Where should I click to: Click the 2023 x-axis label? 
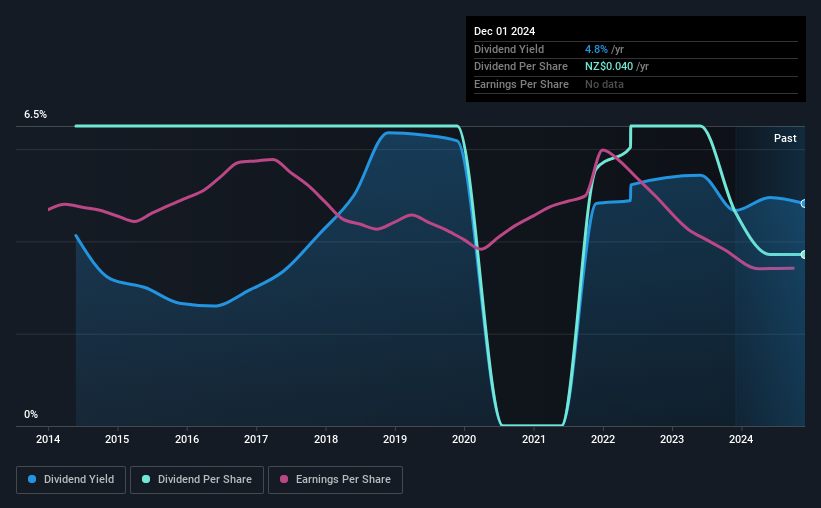point(672,439)
